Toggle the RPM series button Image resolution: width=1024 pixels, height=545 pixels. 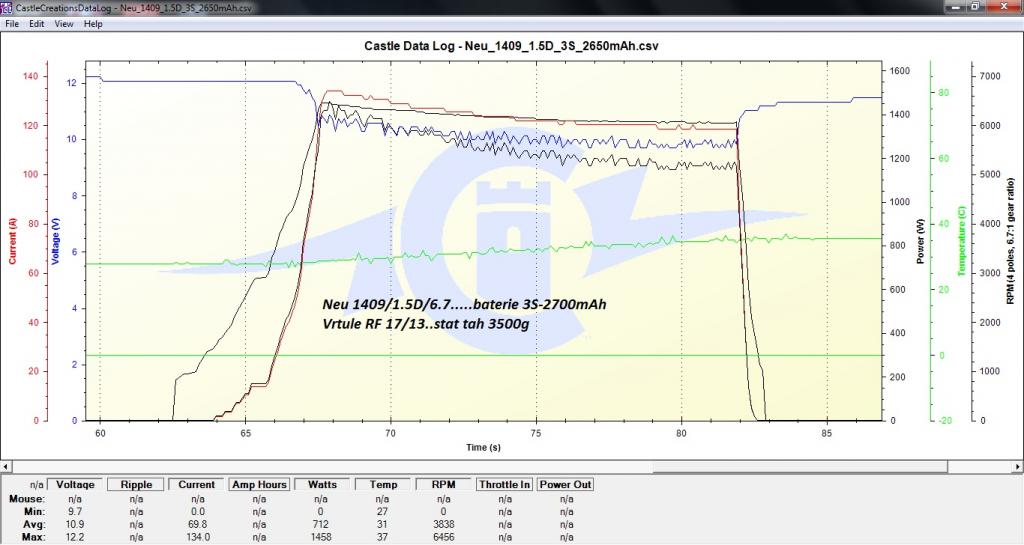tap(443, 484)
